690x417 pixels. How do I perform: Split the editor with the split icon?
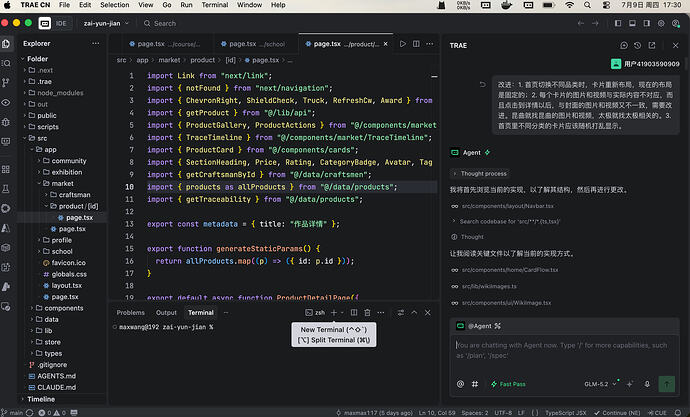point(416,44)
